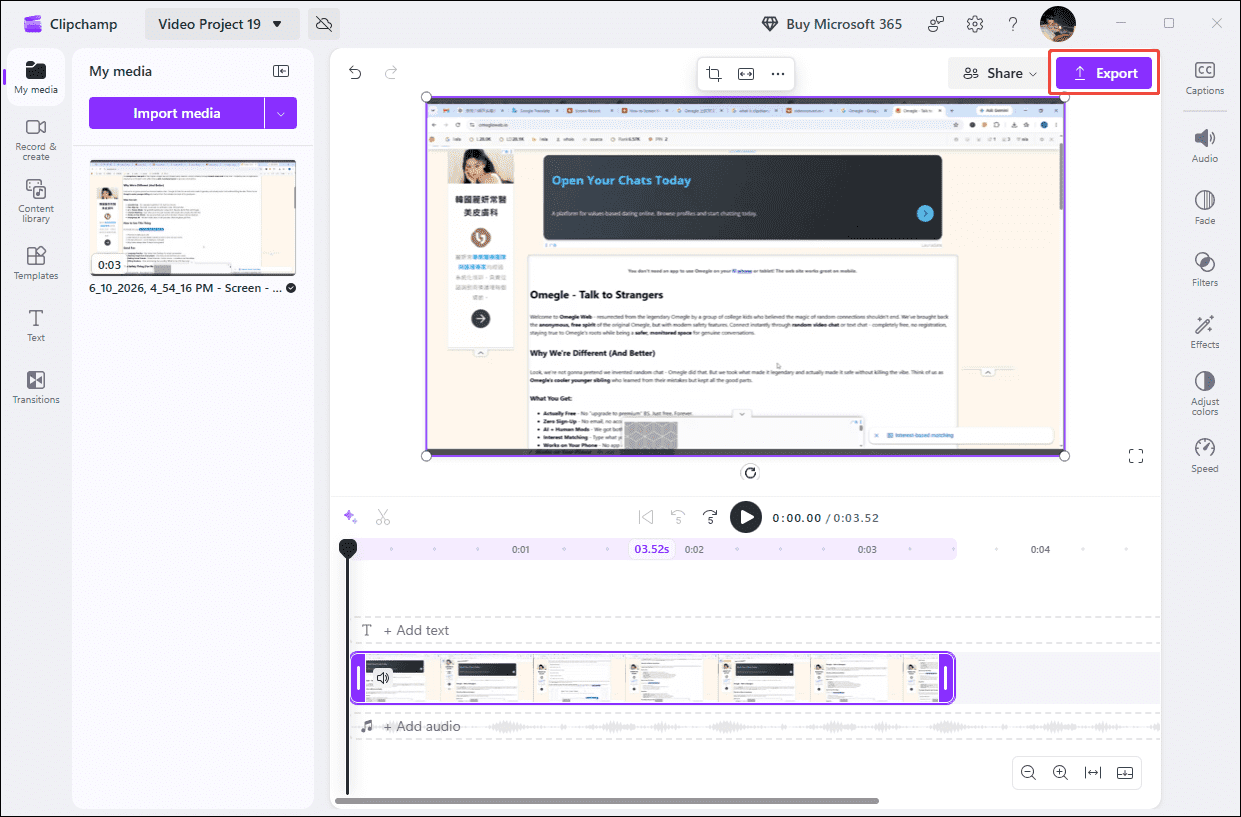Viewport: 1241px width, 817px height.
Task: Click the 0:01 mark on timeline ruler
Action: [521, 549]
